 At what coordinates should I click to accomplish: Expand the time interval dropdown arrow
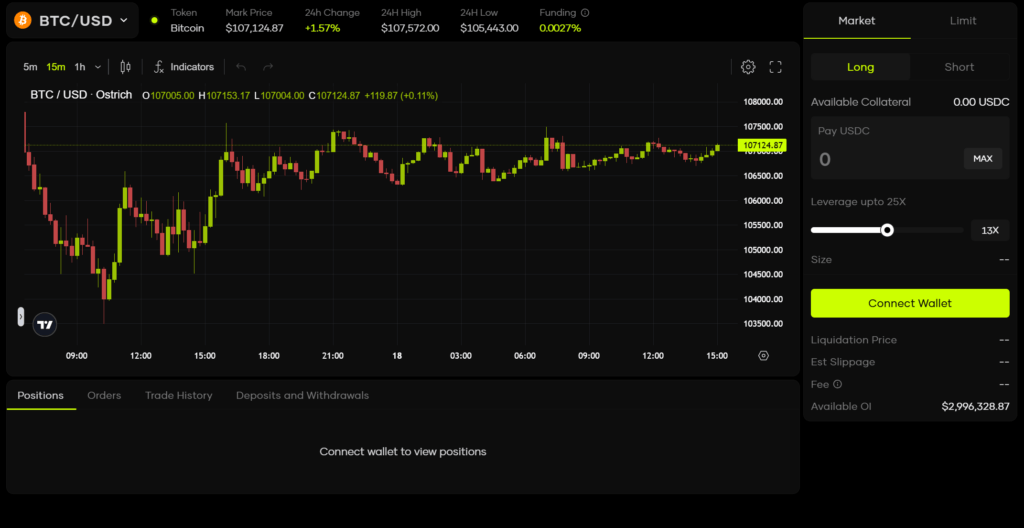coord(98,67)
